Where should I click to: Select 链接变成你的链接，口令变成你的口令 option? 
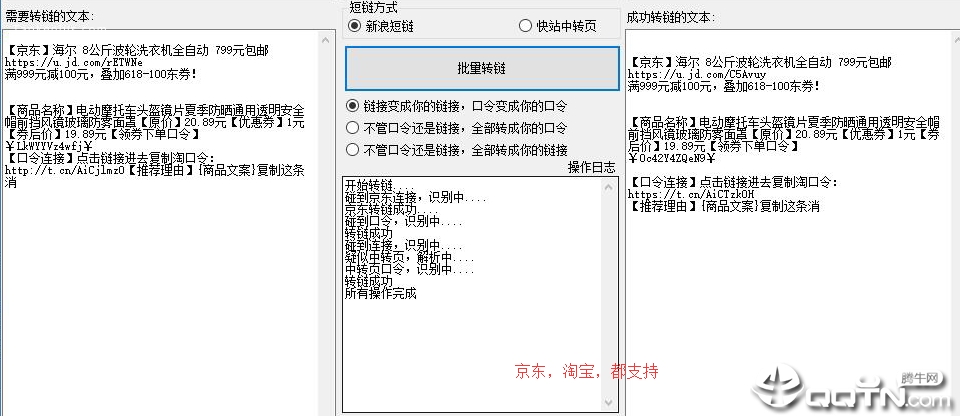point(456,106)
